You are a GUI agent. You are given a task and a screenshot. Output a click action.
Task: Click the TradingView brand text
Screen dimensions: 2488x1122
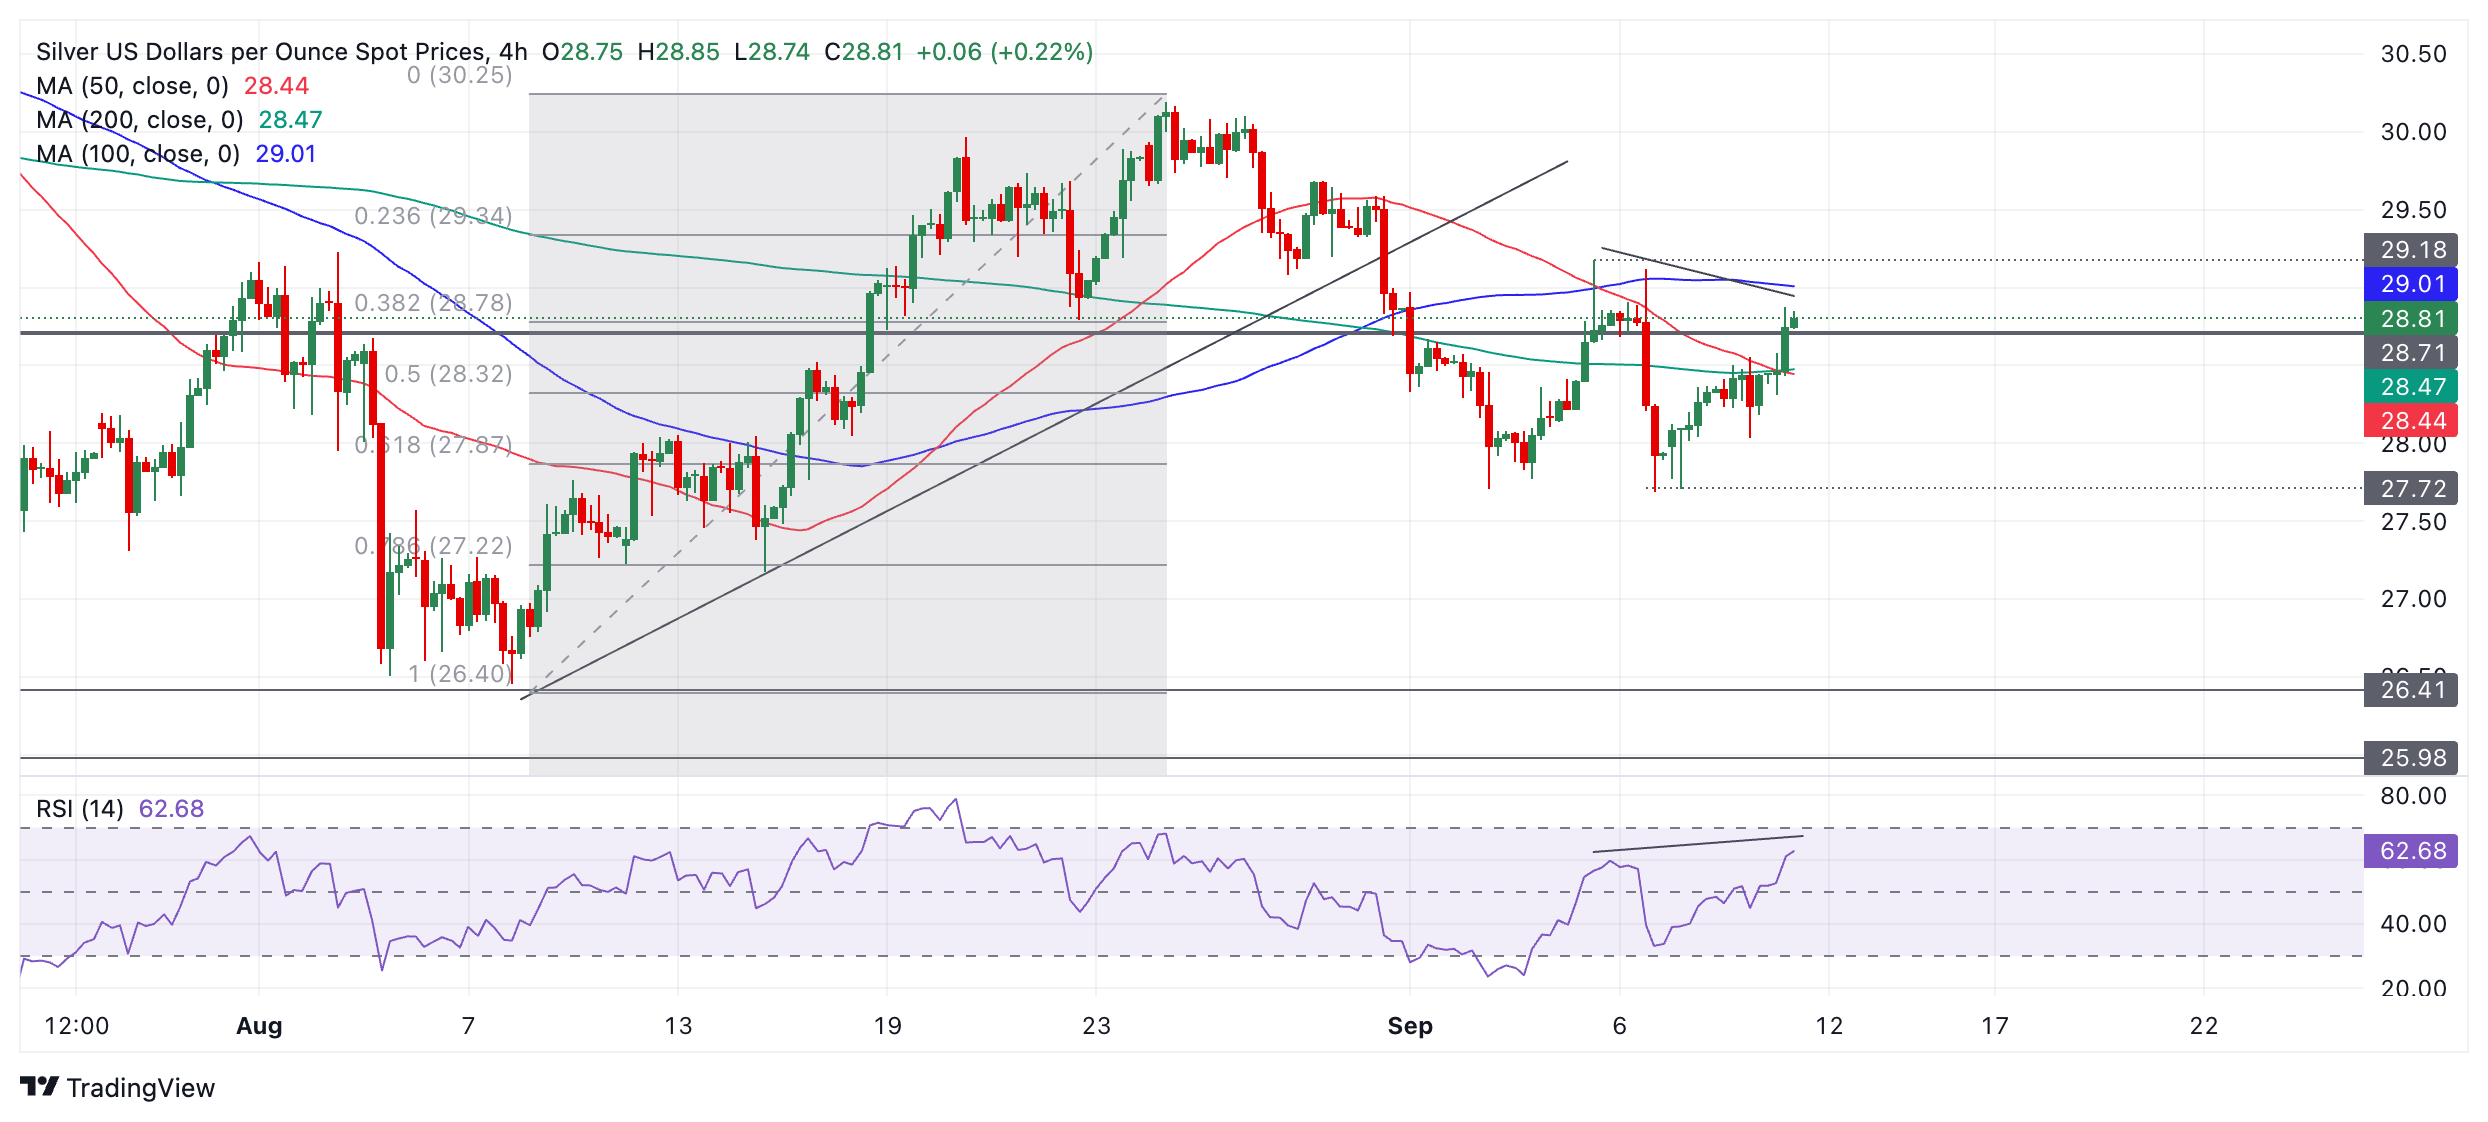(140, 1088)
